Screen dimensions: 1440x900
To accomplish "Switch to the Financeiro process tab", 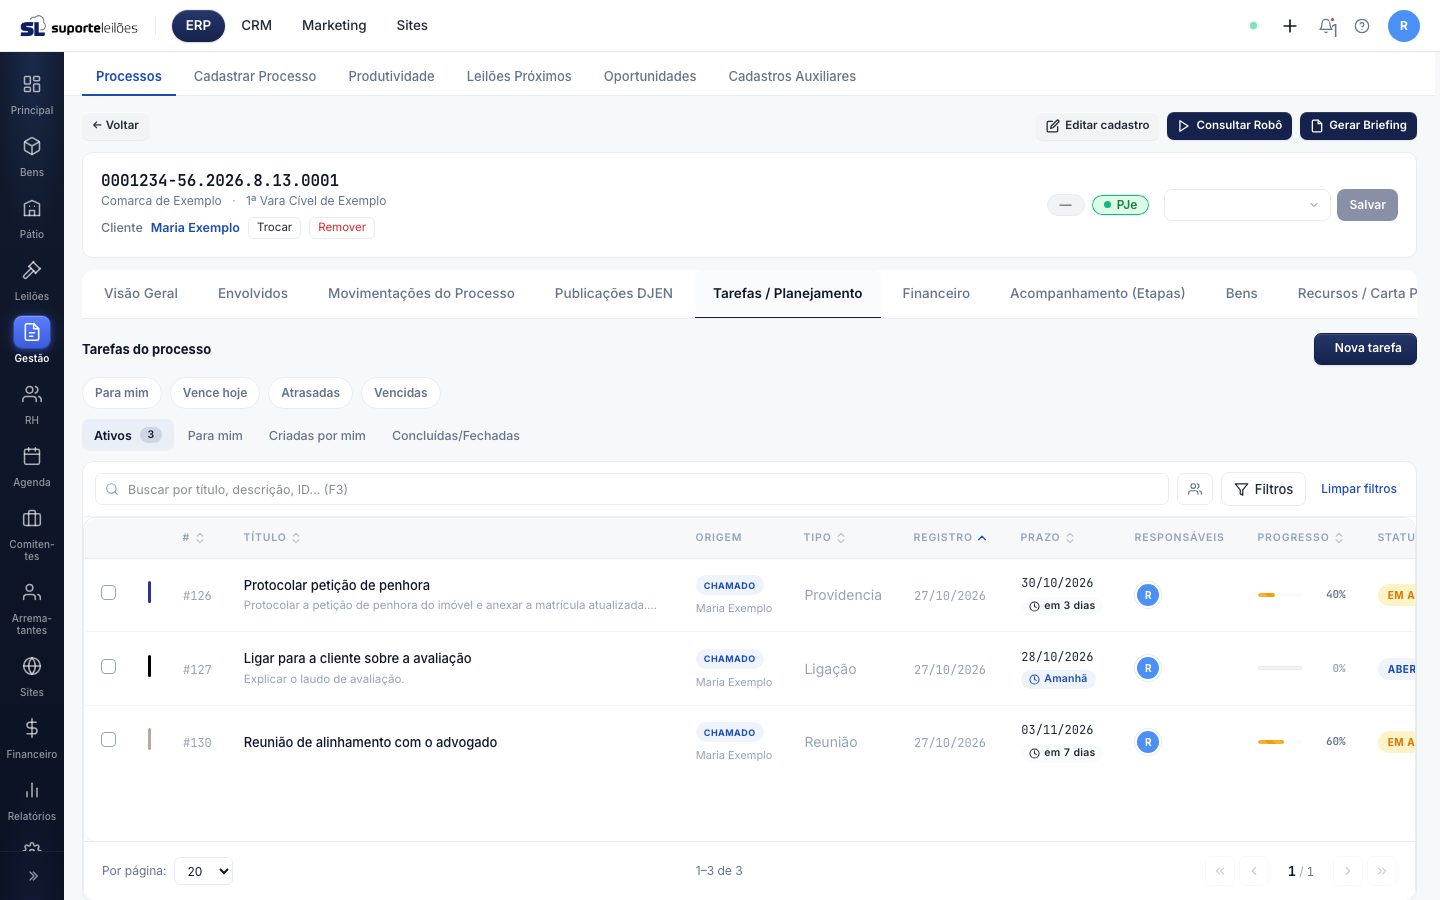I will [x=936, y=293].
